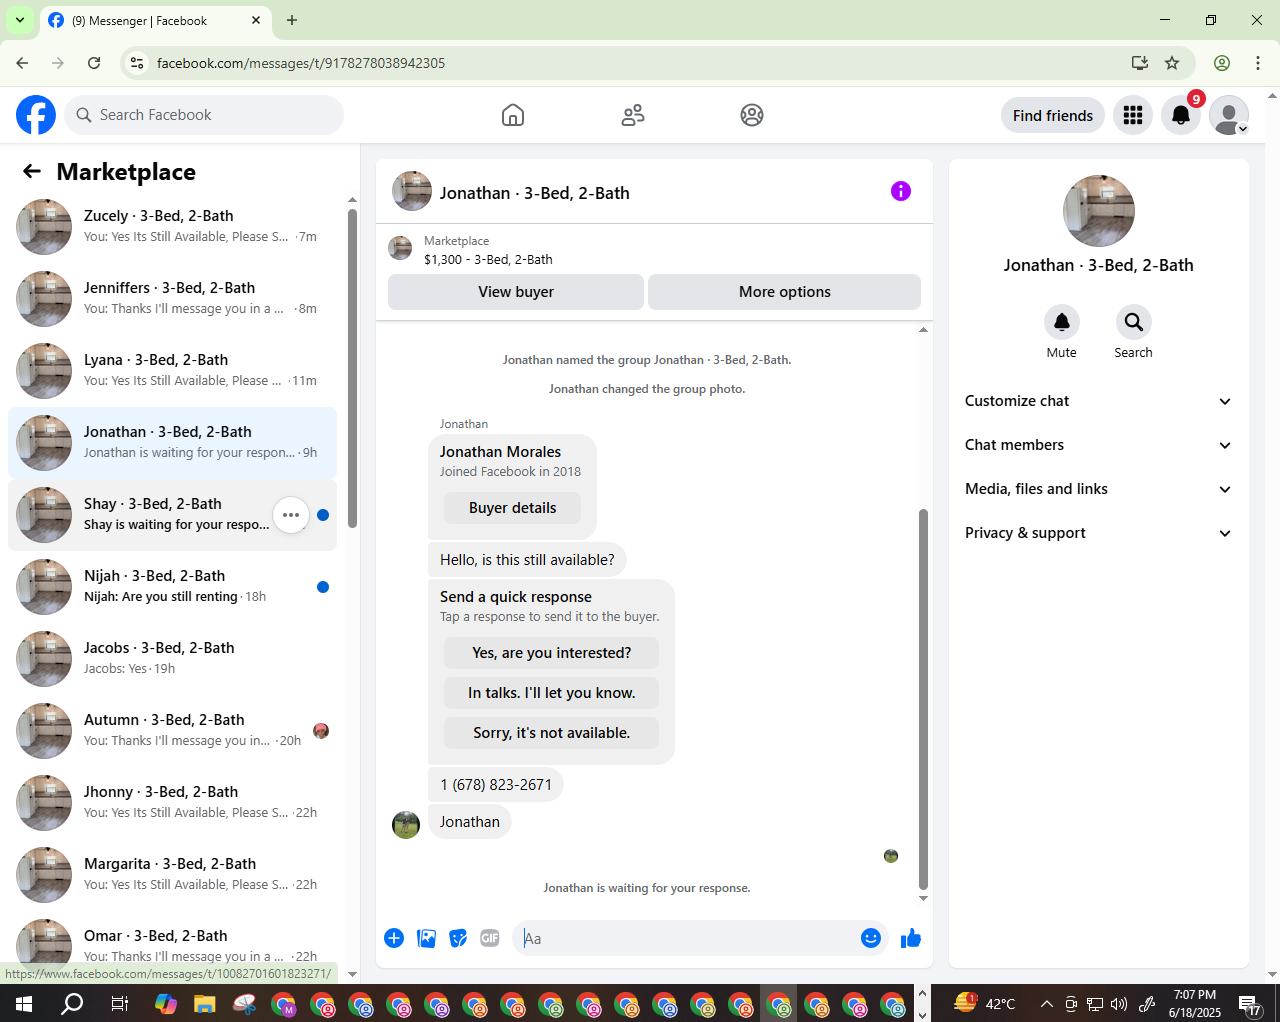1280x1022 pixels.
Task: Open Chrome's three-dot menu
Action: [x=1258, y=63]
